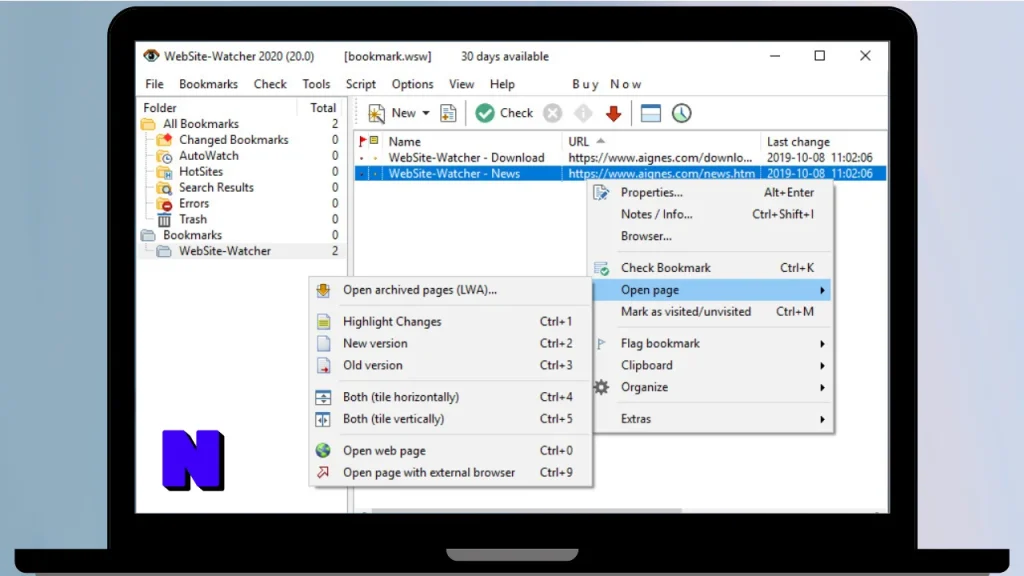
Task: Open the New button dropdown arrow
Action: pos(426,113)
